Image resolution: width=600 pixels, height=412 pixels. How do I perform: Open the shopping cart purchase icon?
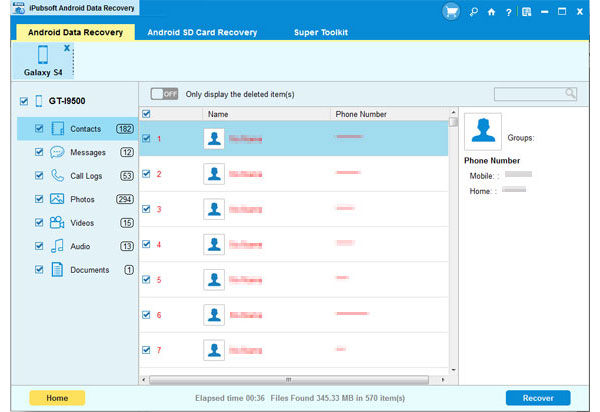click(x=452, y=12)
